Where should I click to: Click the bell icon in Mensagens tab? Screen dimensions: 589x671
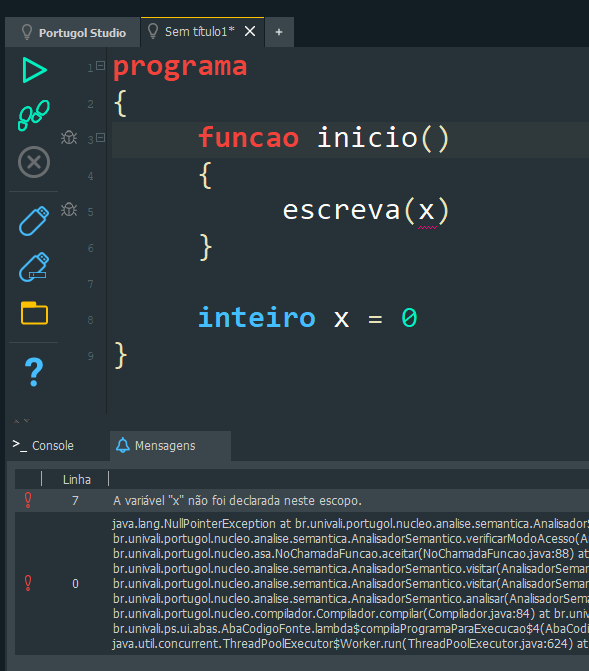(x=123, y=445)
